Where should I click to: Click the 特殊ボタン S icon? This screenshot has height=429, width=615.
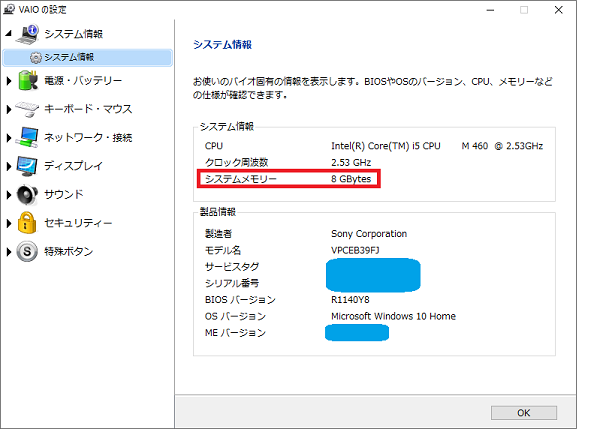click(x=27, y=251)
